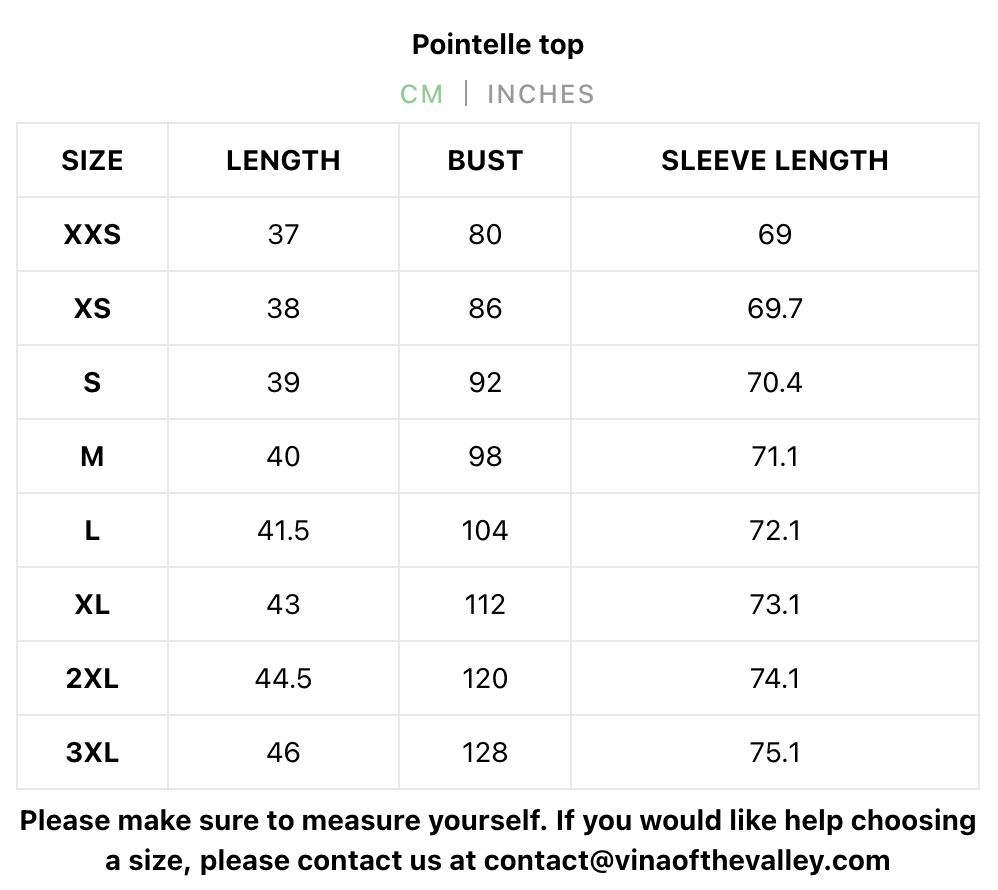The image size is (998, 890).
Task: Select the 2XL size row label
Action: (92, 678)
